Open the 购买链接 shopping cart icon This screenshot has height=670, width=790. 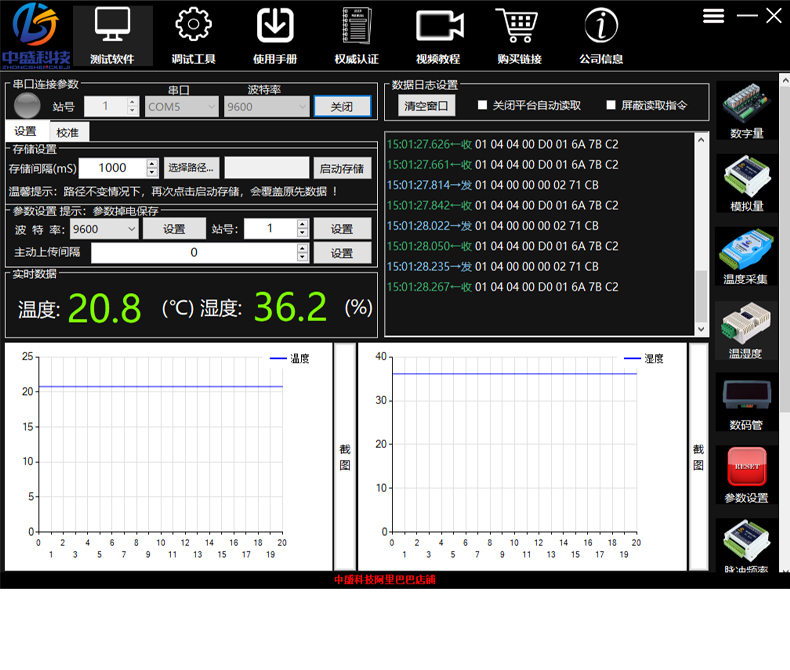tap(518, 26)
